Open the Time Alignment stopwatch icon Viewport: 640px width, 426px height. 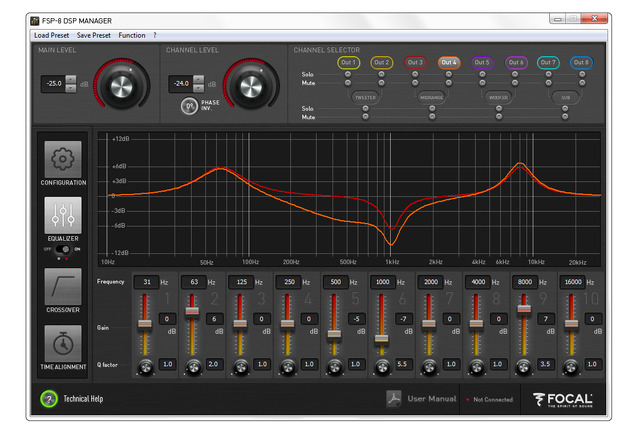63,344
